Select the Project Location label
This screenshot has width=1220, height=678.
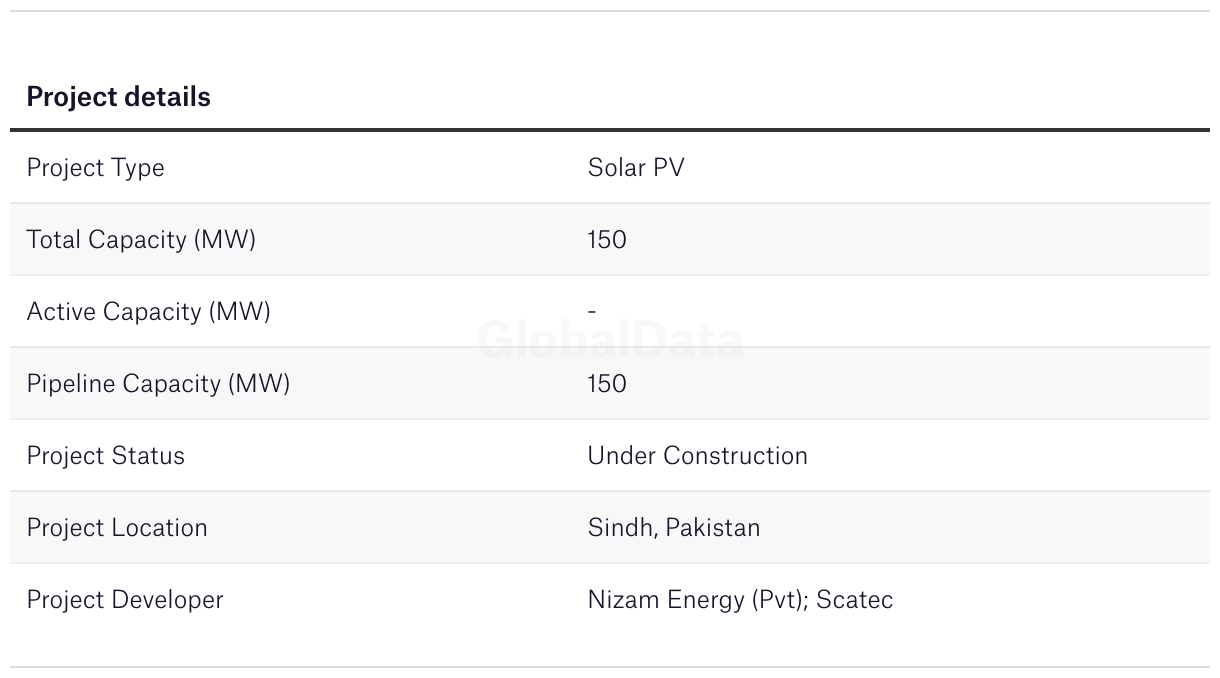117,528
